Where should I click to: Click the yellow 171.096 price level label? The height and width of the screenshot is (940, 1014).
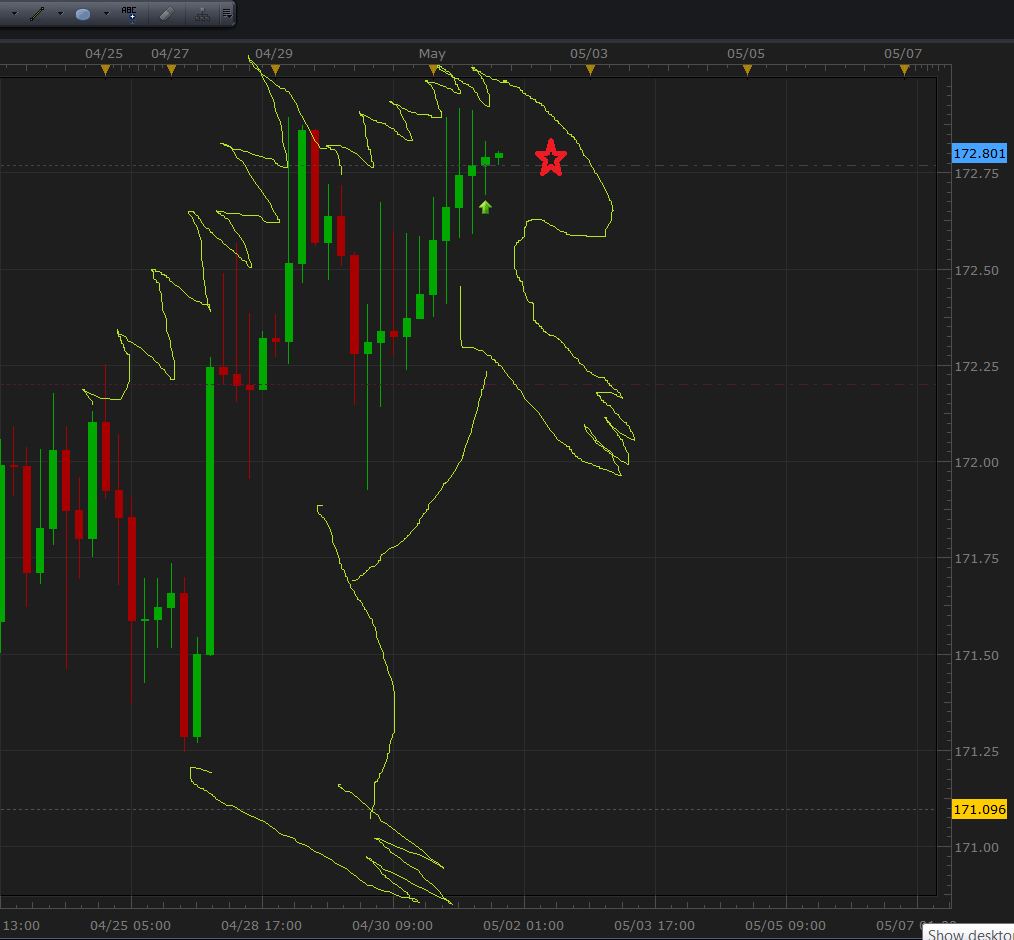coord(980,809)
